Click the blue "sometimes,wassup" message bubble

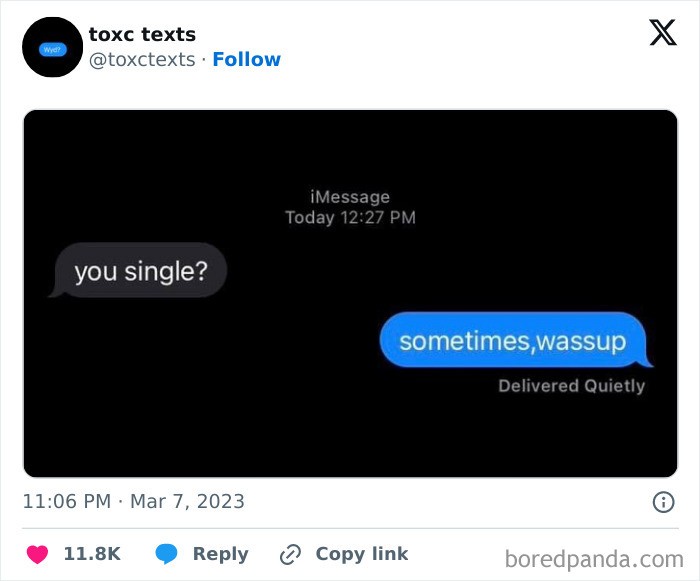[513, 342]
